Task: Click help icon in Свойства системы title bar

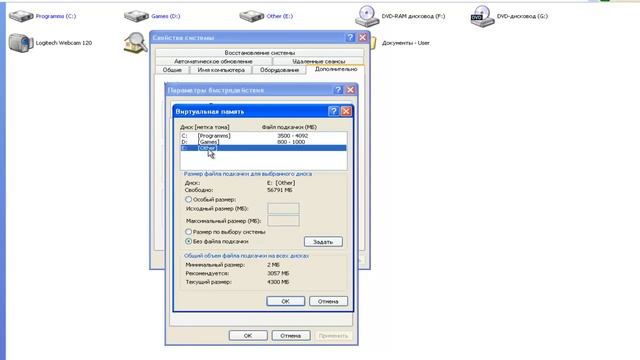Action: [x=350, y=38]
